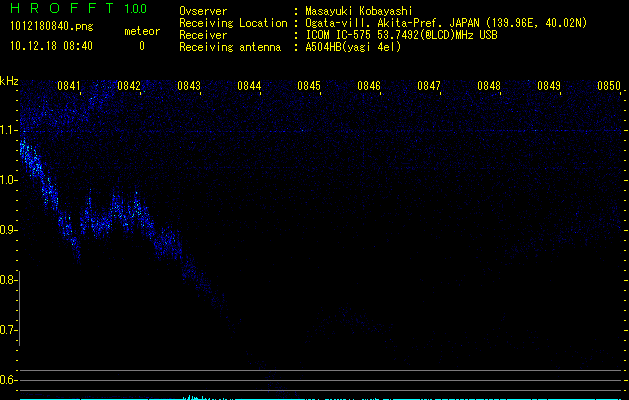
Task: Click the cyan signal-level trace at the bottom
Action: click(x=321, y=398)
